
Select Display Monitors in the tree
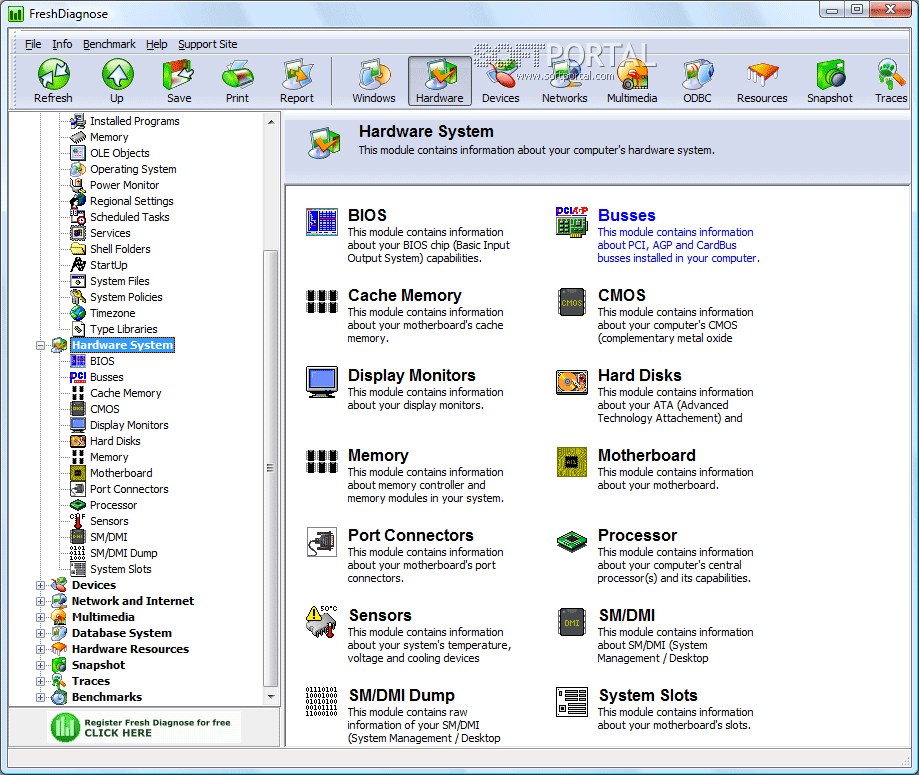[x=129, y=426]
